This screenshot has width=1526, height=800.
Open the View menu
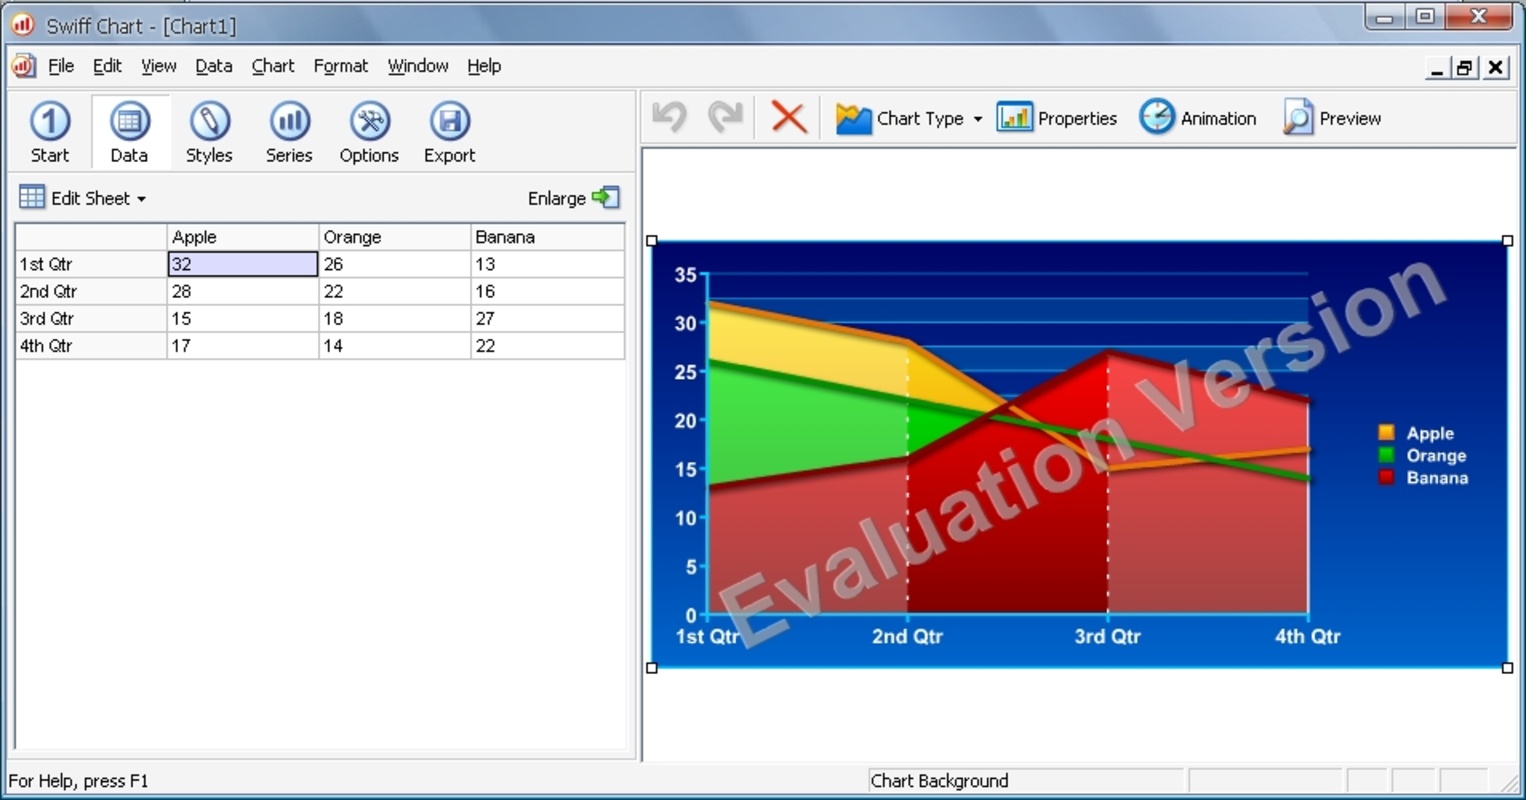pyautogui.click(x=158, y=66)
